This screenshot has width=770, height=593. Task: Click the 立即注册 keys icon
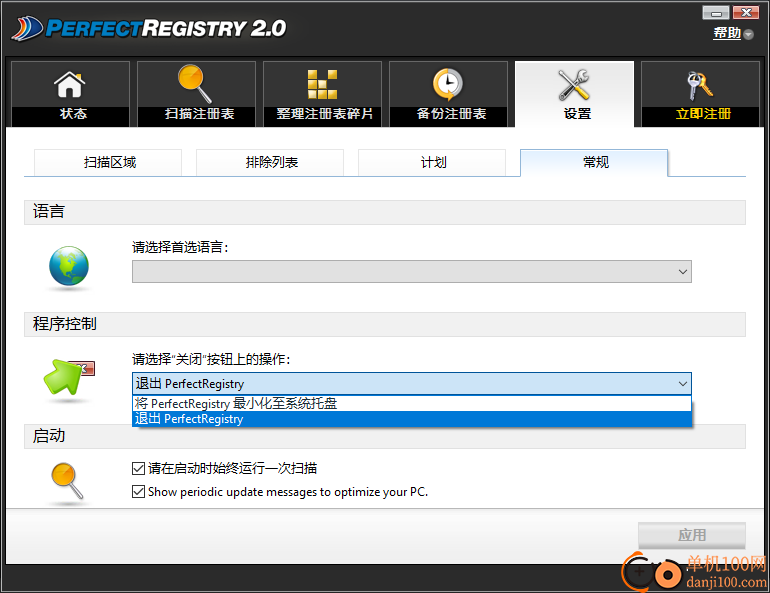click(x=700, y=85)
